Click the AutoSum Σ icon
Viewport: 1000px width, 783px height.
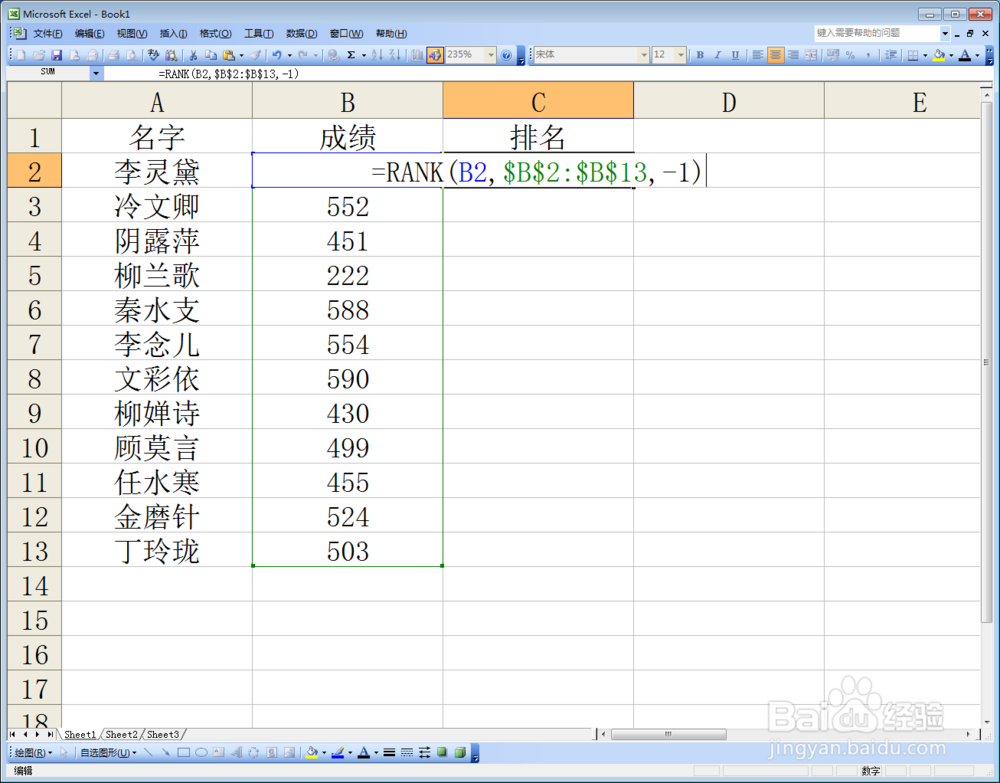pos(350,55)
